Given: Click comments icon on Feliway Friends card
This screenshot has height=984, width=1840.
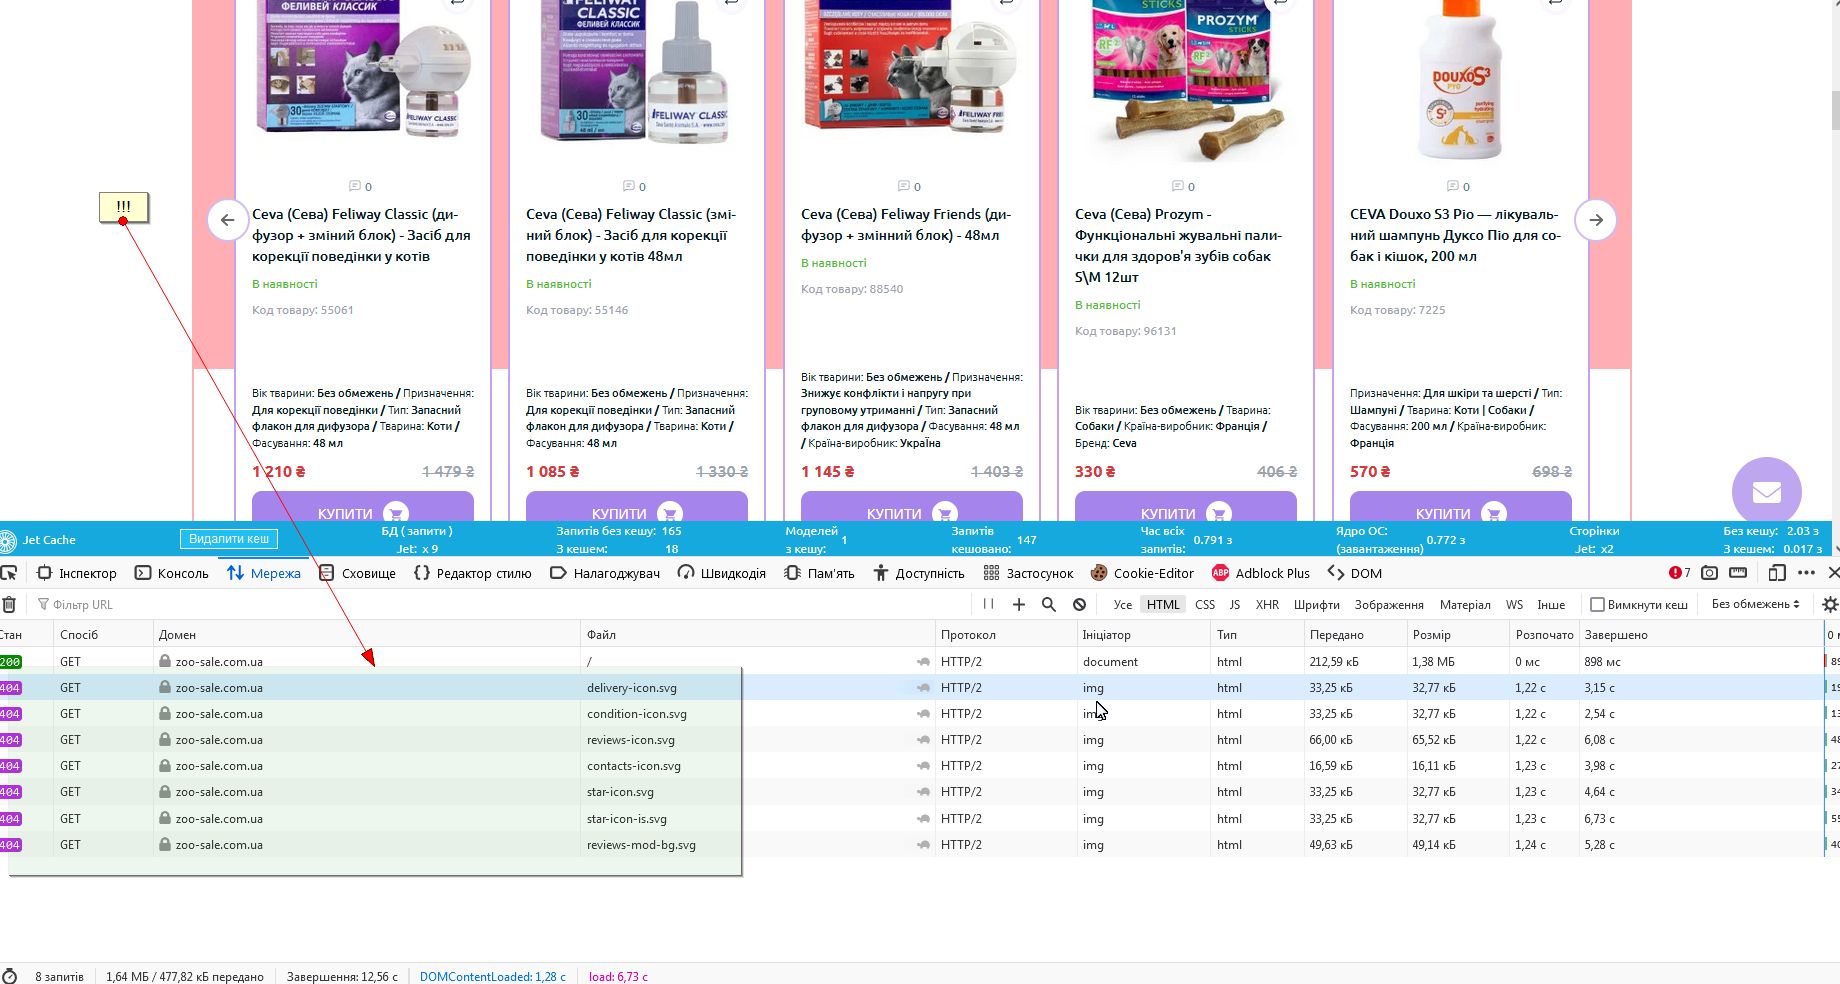Looking at the screenshot, I should pyautogui.click(x=904, y=186).
